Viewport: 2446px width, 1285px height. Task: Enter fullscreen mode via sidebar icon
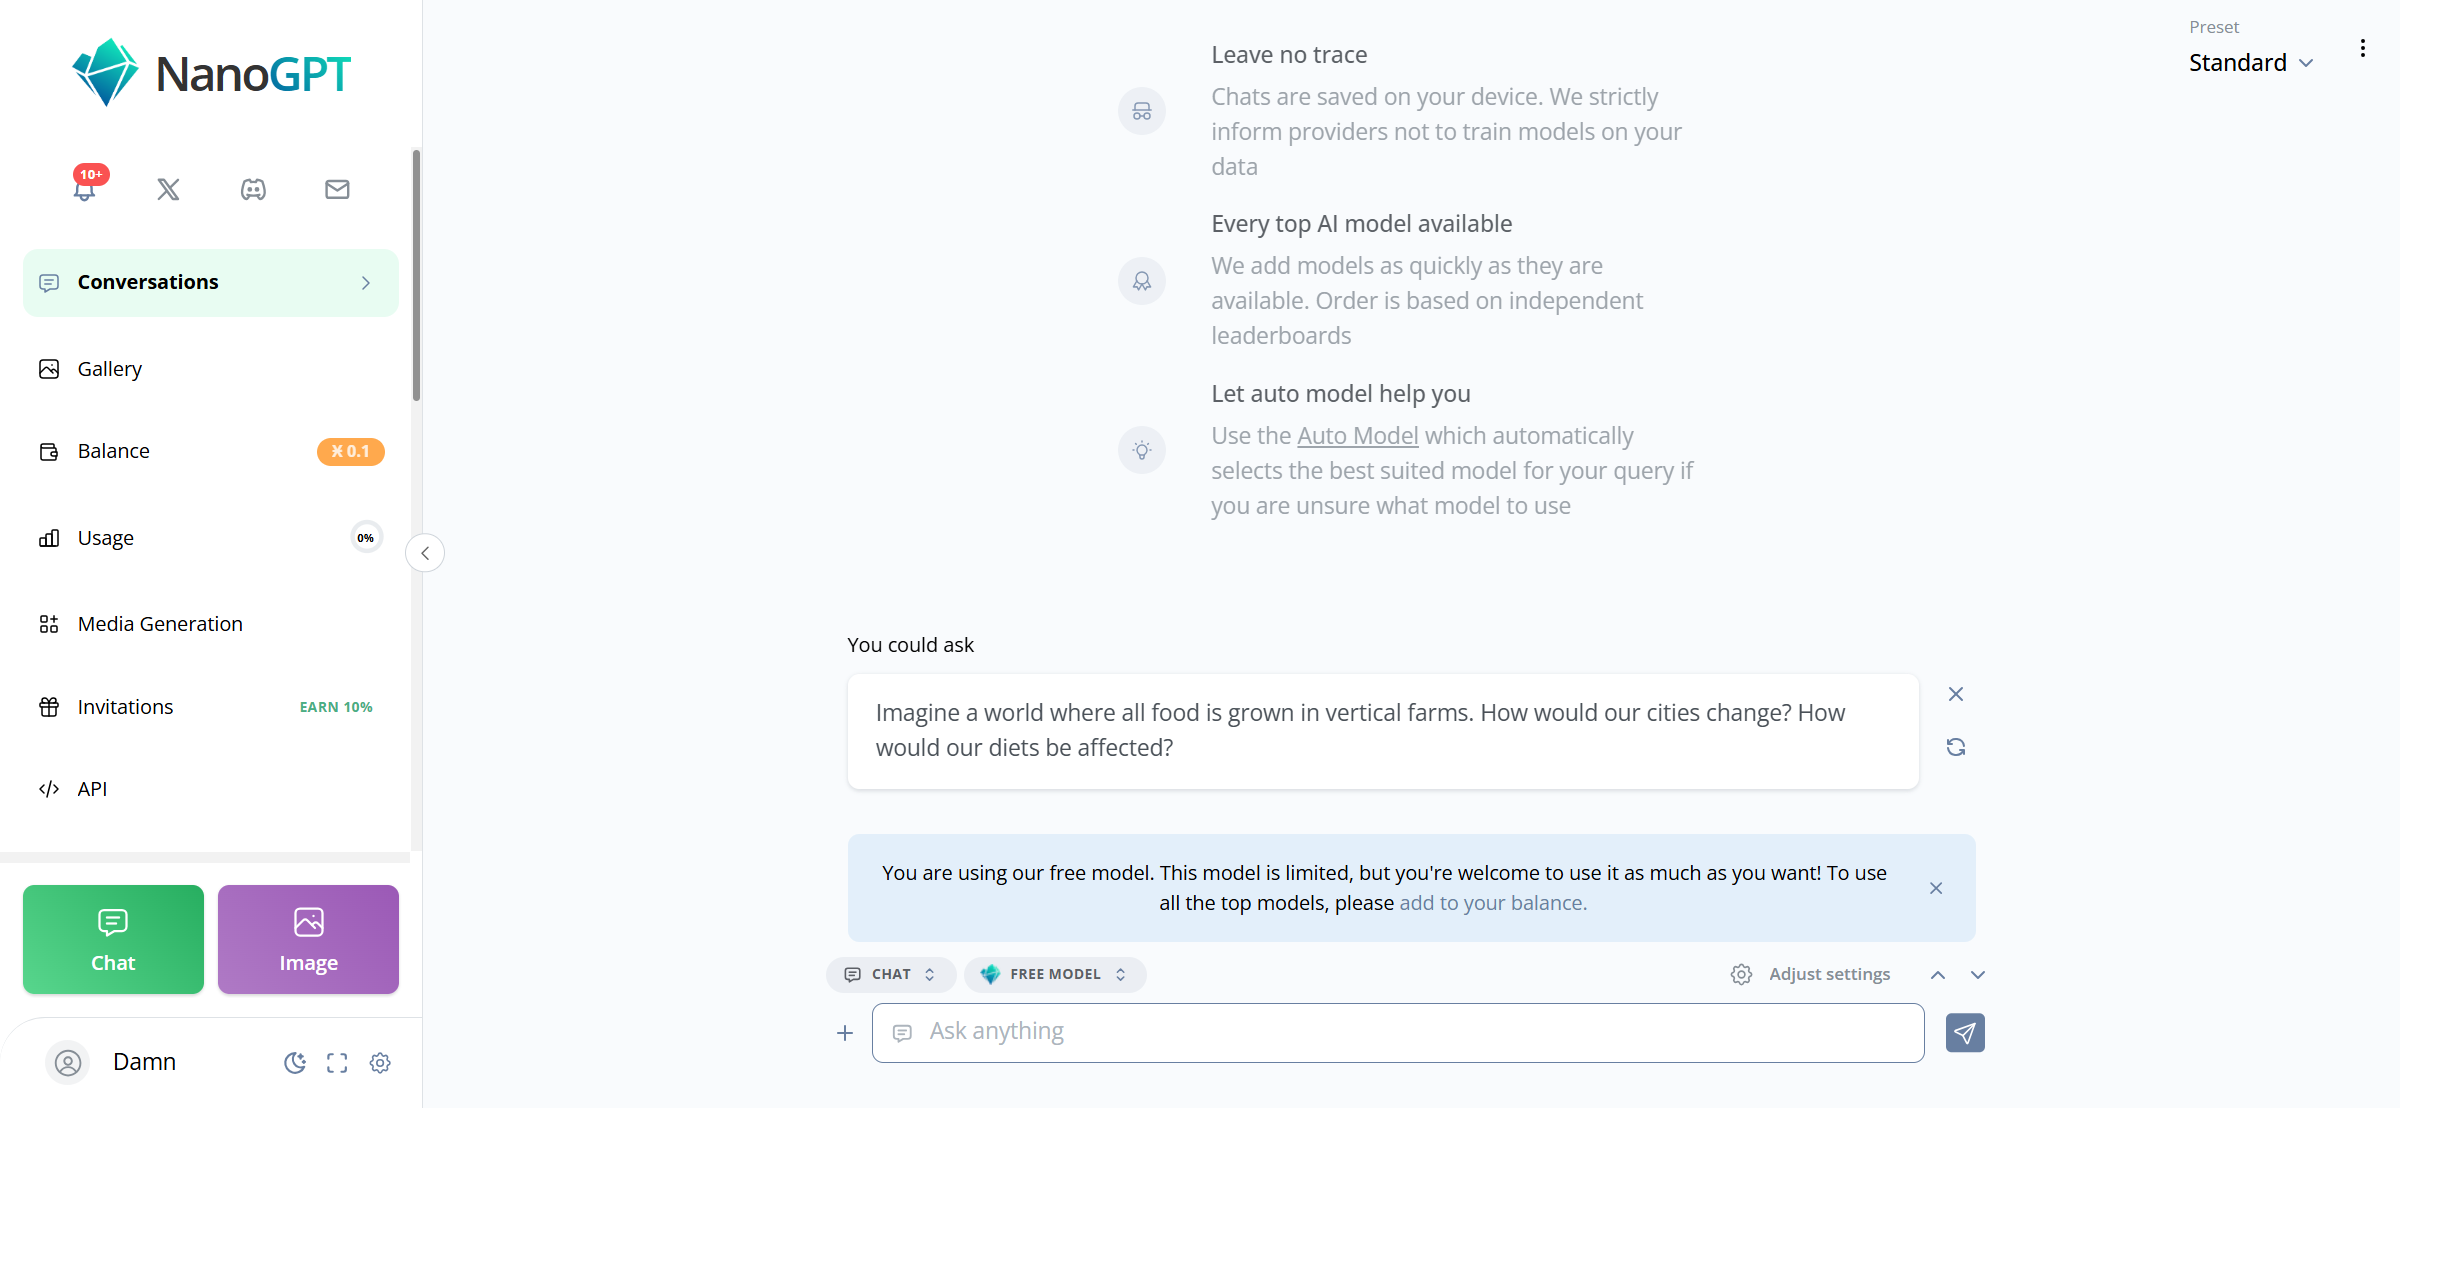[x=337, y=1063]
